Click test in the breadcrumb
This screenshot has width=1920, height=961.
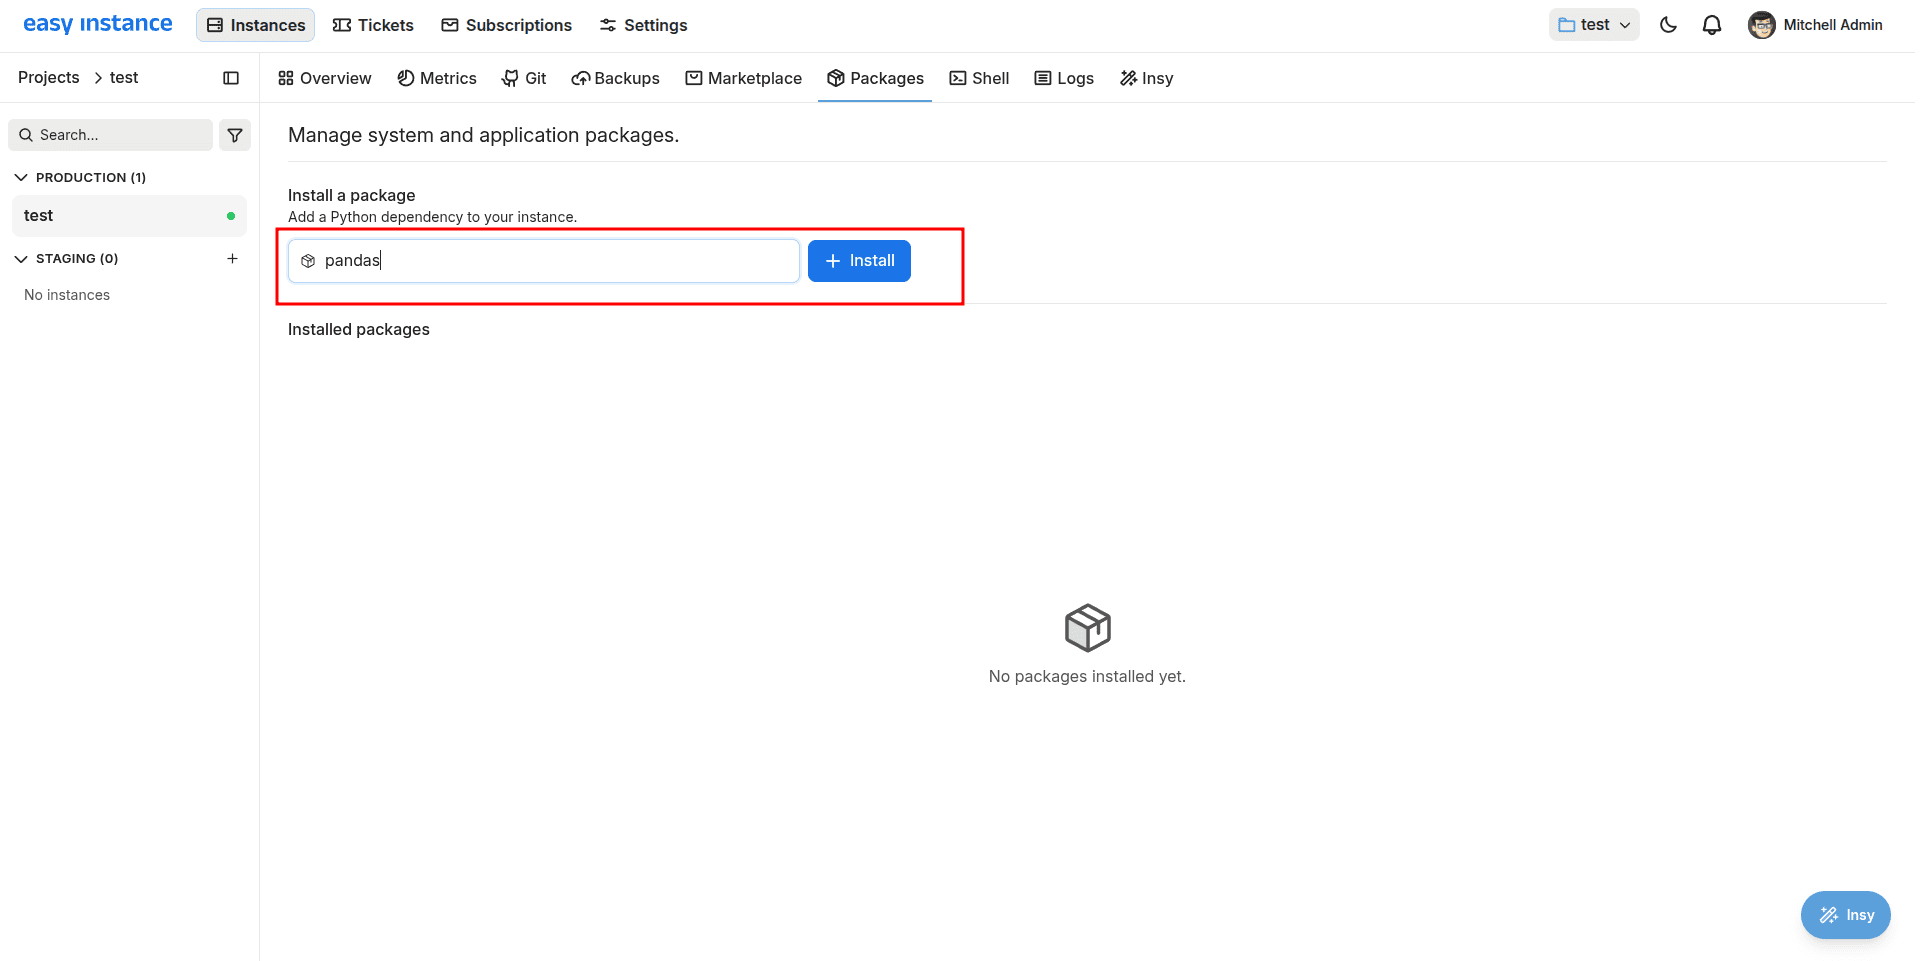pyautogui.click(x=124, y=77)
